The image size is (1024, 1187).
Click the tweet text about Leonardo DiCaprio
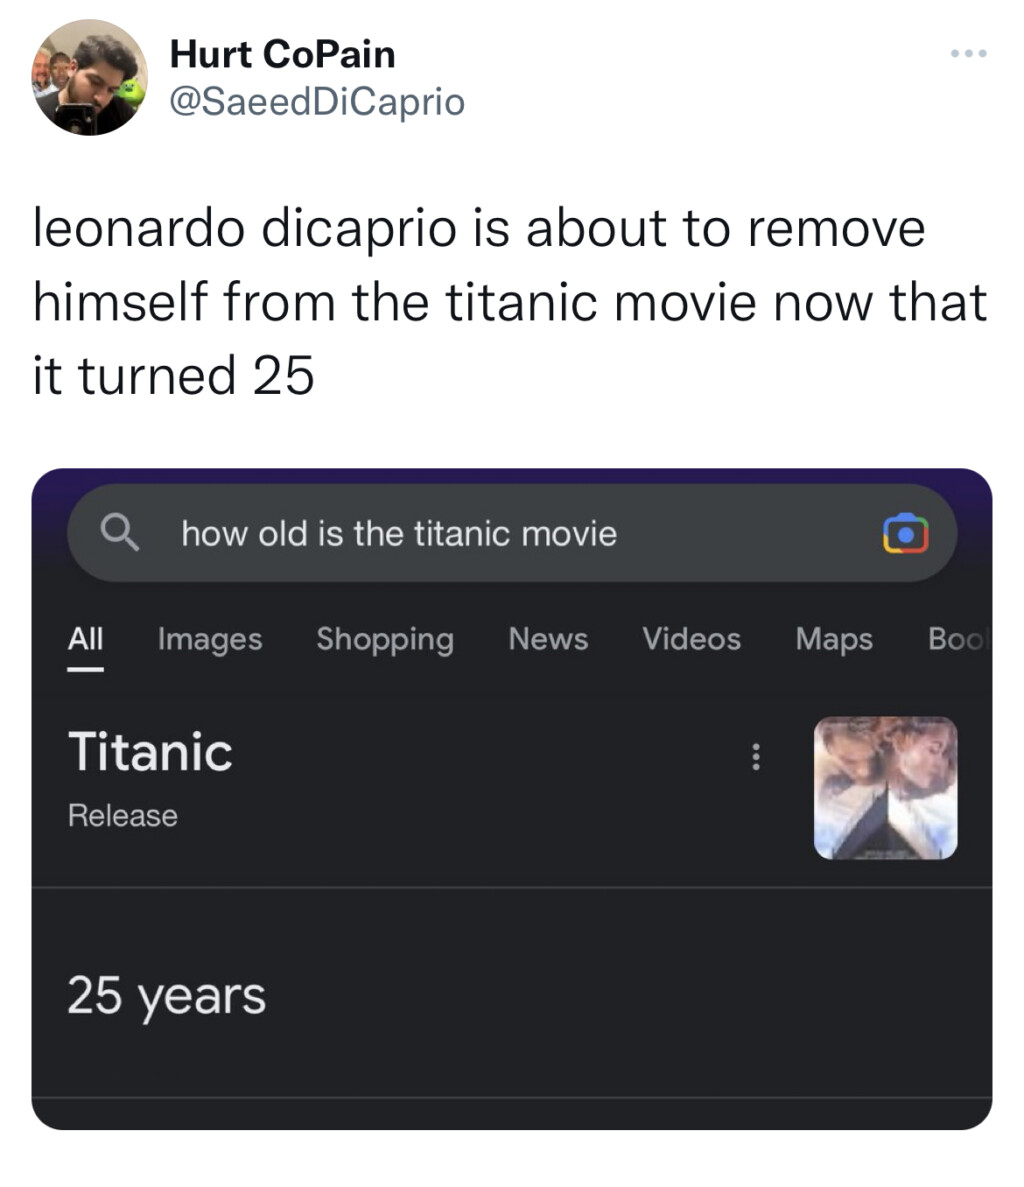pos(500,300)
